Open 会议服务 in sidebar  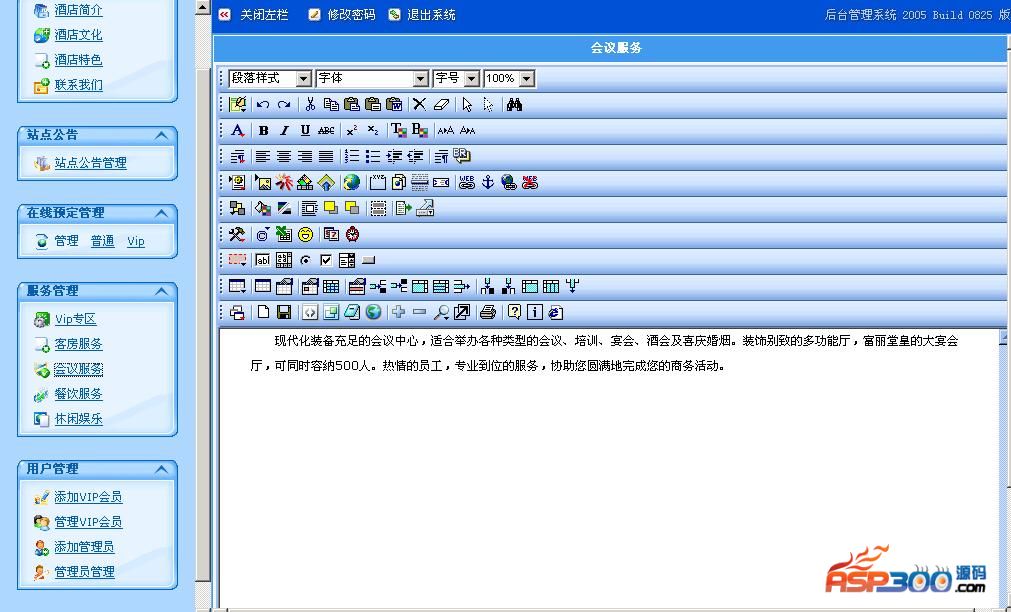pyautogui.click(x=79, y=369)
